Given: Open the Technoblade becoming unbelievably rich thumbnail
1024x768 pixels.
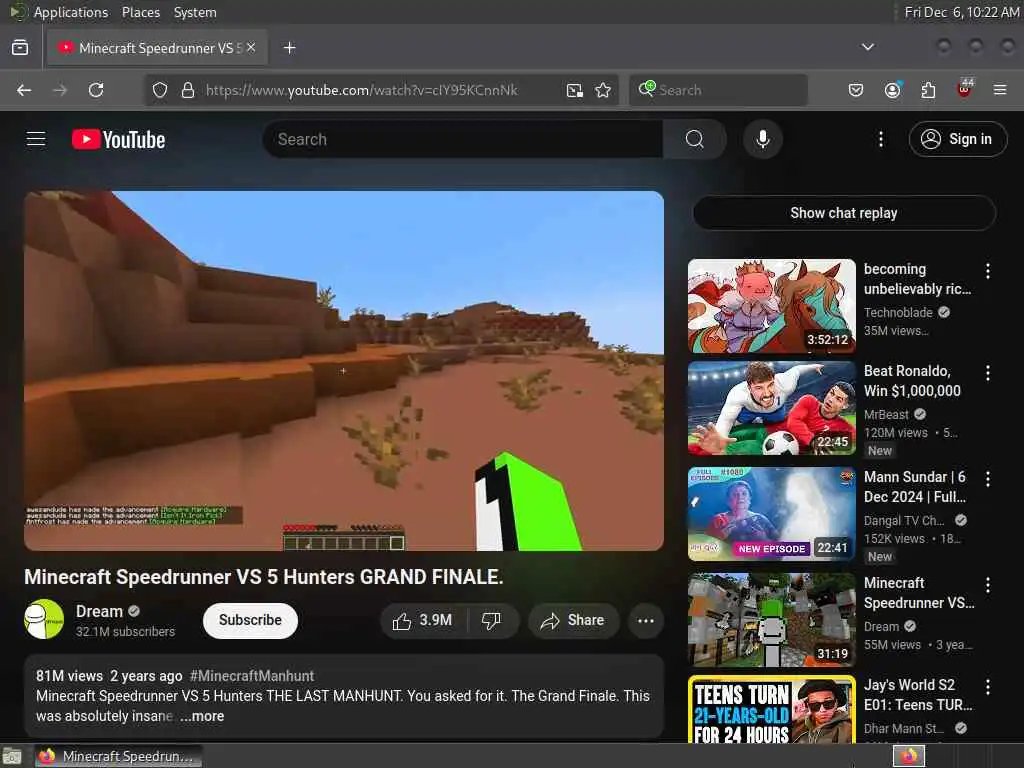Looking at the screenshot, I should point(771,306).
